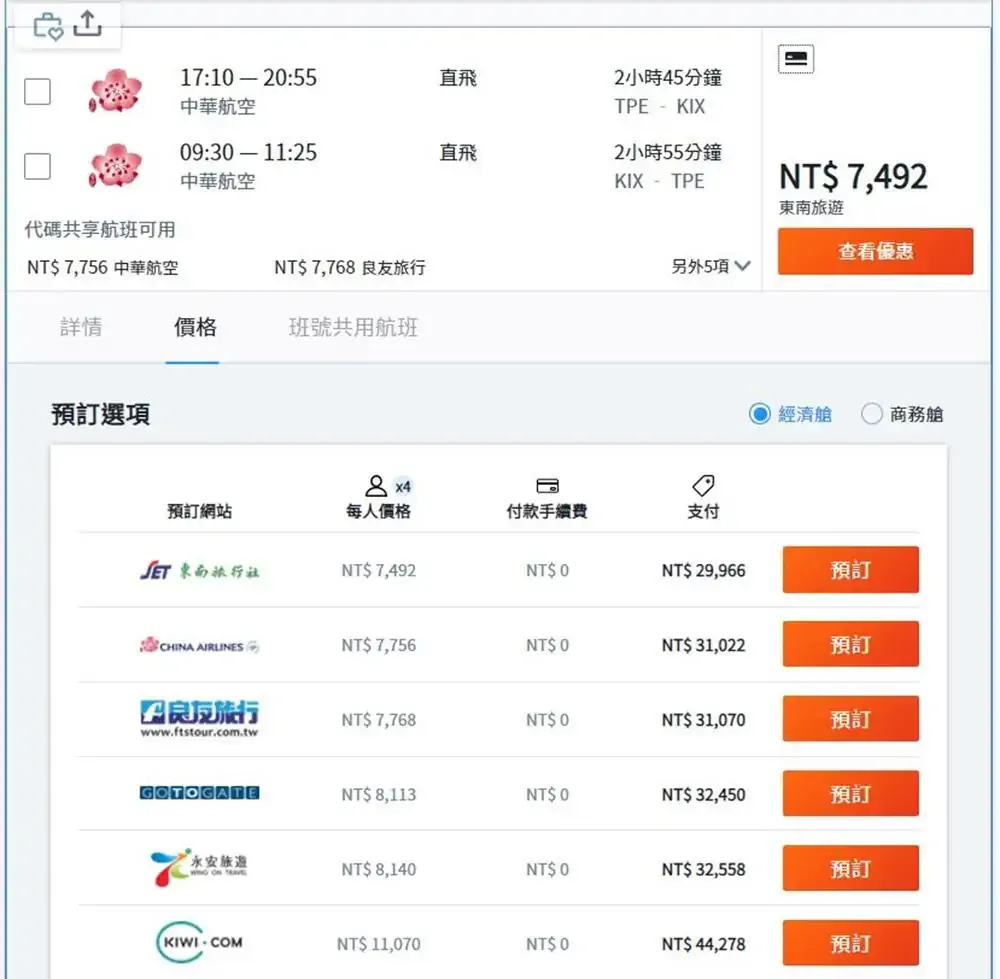Click the 預訂網站 column header
This screenshot has width=1000, height=979.
pyautogui.click(x=200, y=511)
